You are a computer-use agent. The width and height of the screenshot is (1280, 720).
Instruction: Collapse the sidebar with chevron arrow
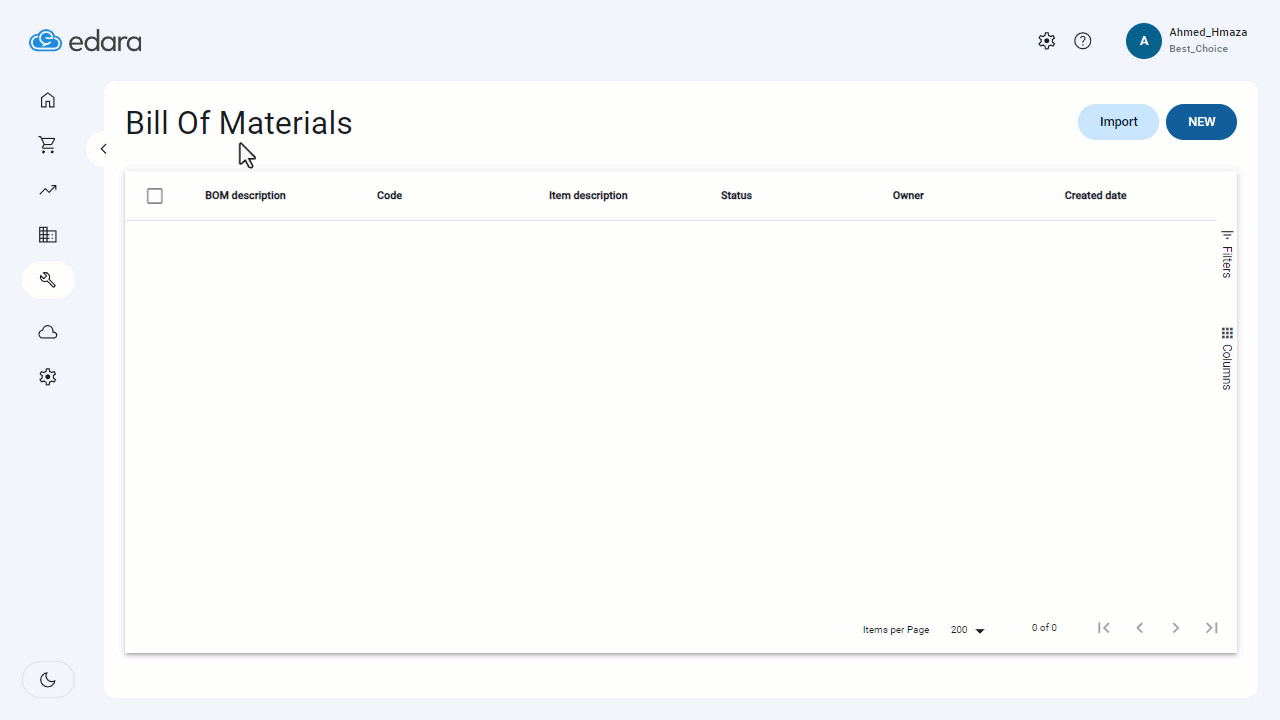pos(103,149)
